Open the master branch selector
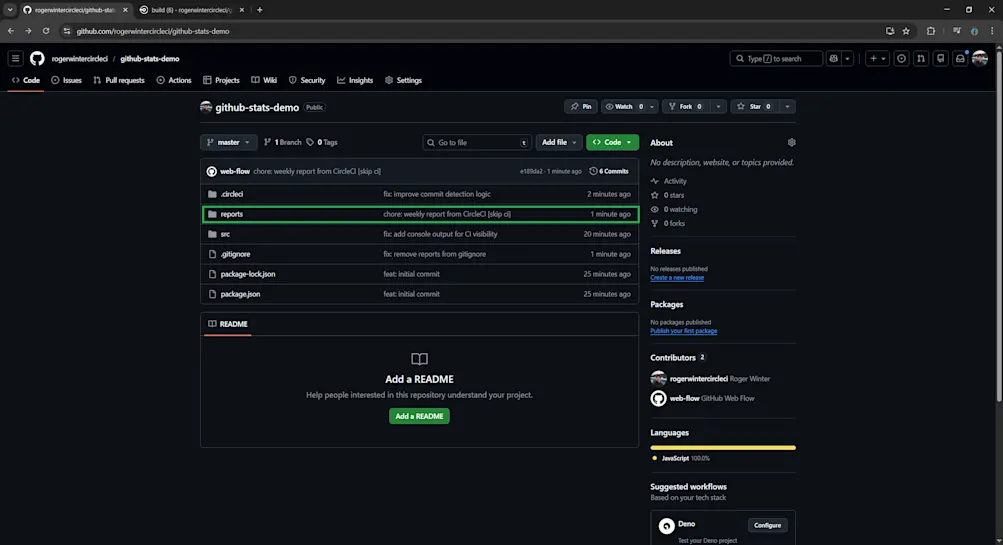This screenshot has height=545, width=1003. tap(228, 142)
